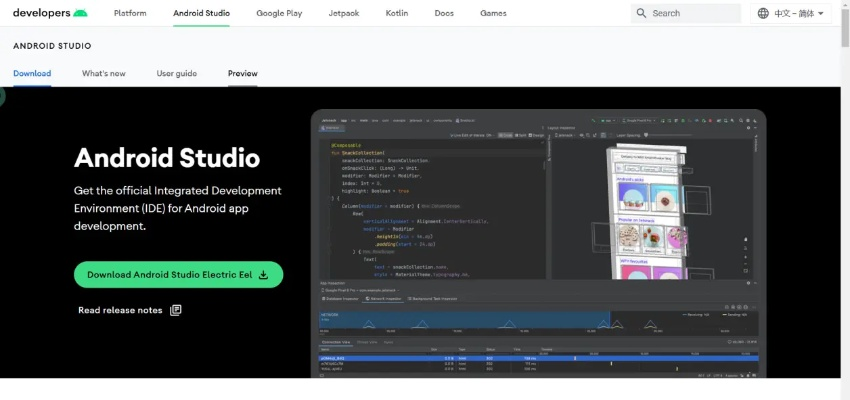Open Docs in top navigation
Screen dimensions: 850x400
coord(443,13)
